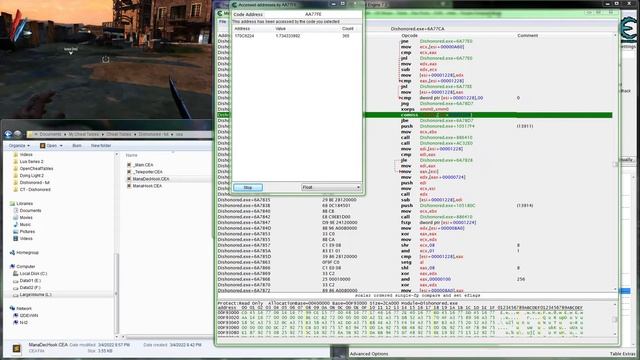Select the _Teleporter.CEA file

[x=147, y=172]
